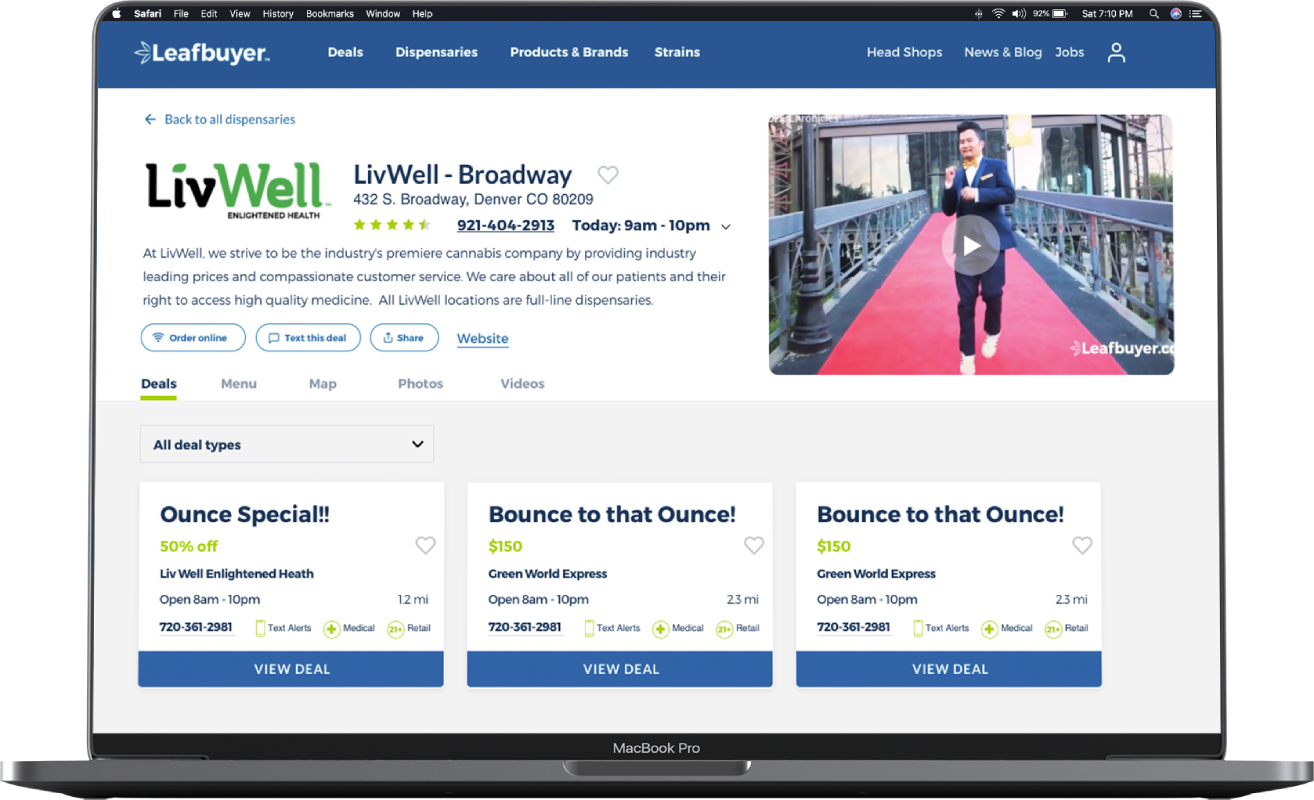1314x800 pixels.
Task: Open the Edit menu in the menu bar
Action: pyautogui.click(x=209, y=14)
